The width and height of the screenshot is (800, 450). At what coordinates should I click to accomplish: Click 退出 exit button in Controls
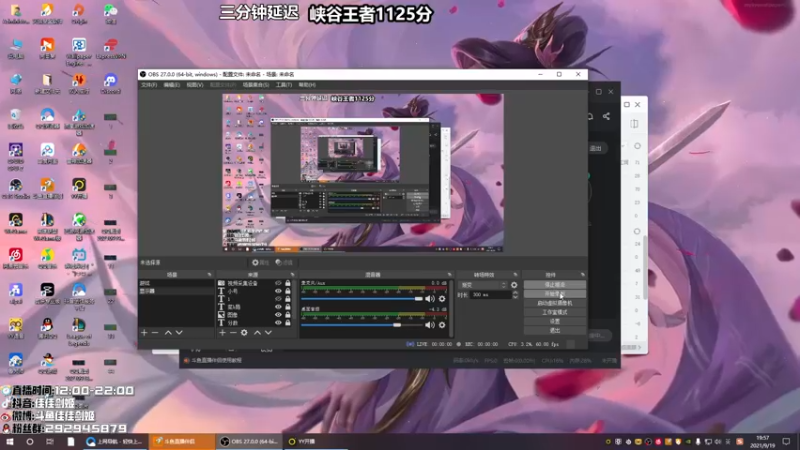(555, 331)
